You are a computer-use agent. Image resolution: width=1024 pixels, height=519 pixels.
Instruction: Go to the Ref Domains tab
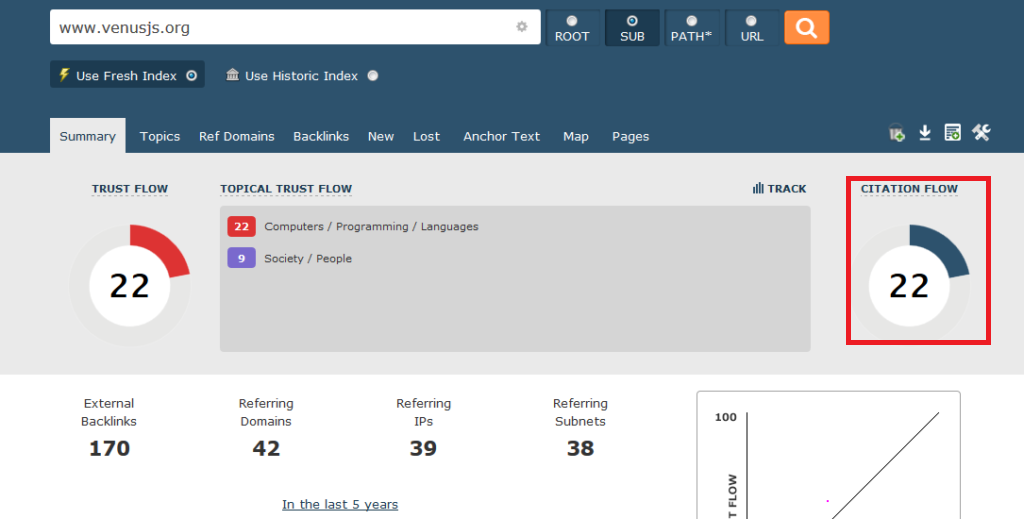(x=236, y=136)
